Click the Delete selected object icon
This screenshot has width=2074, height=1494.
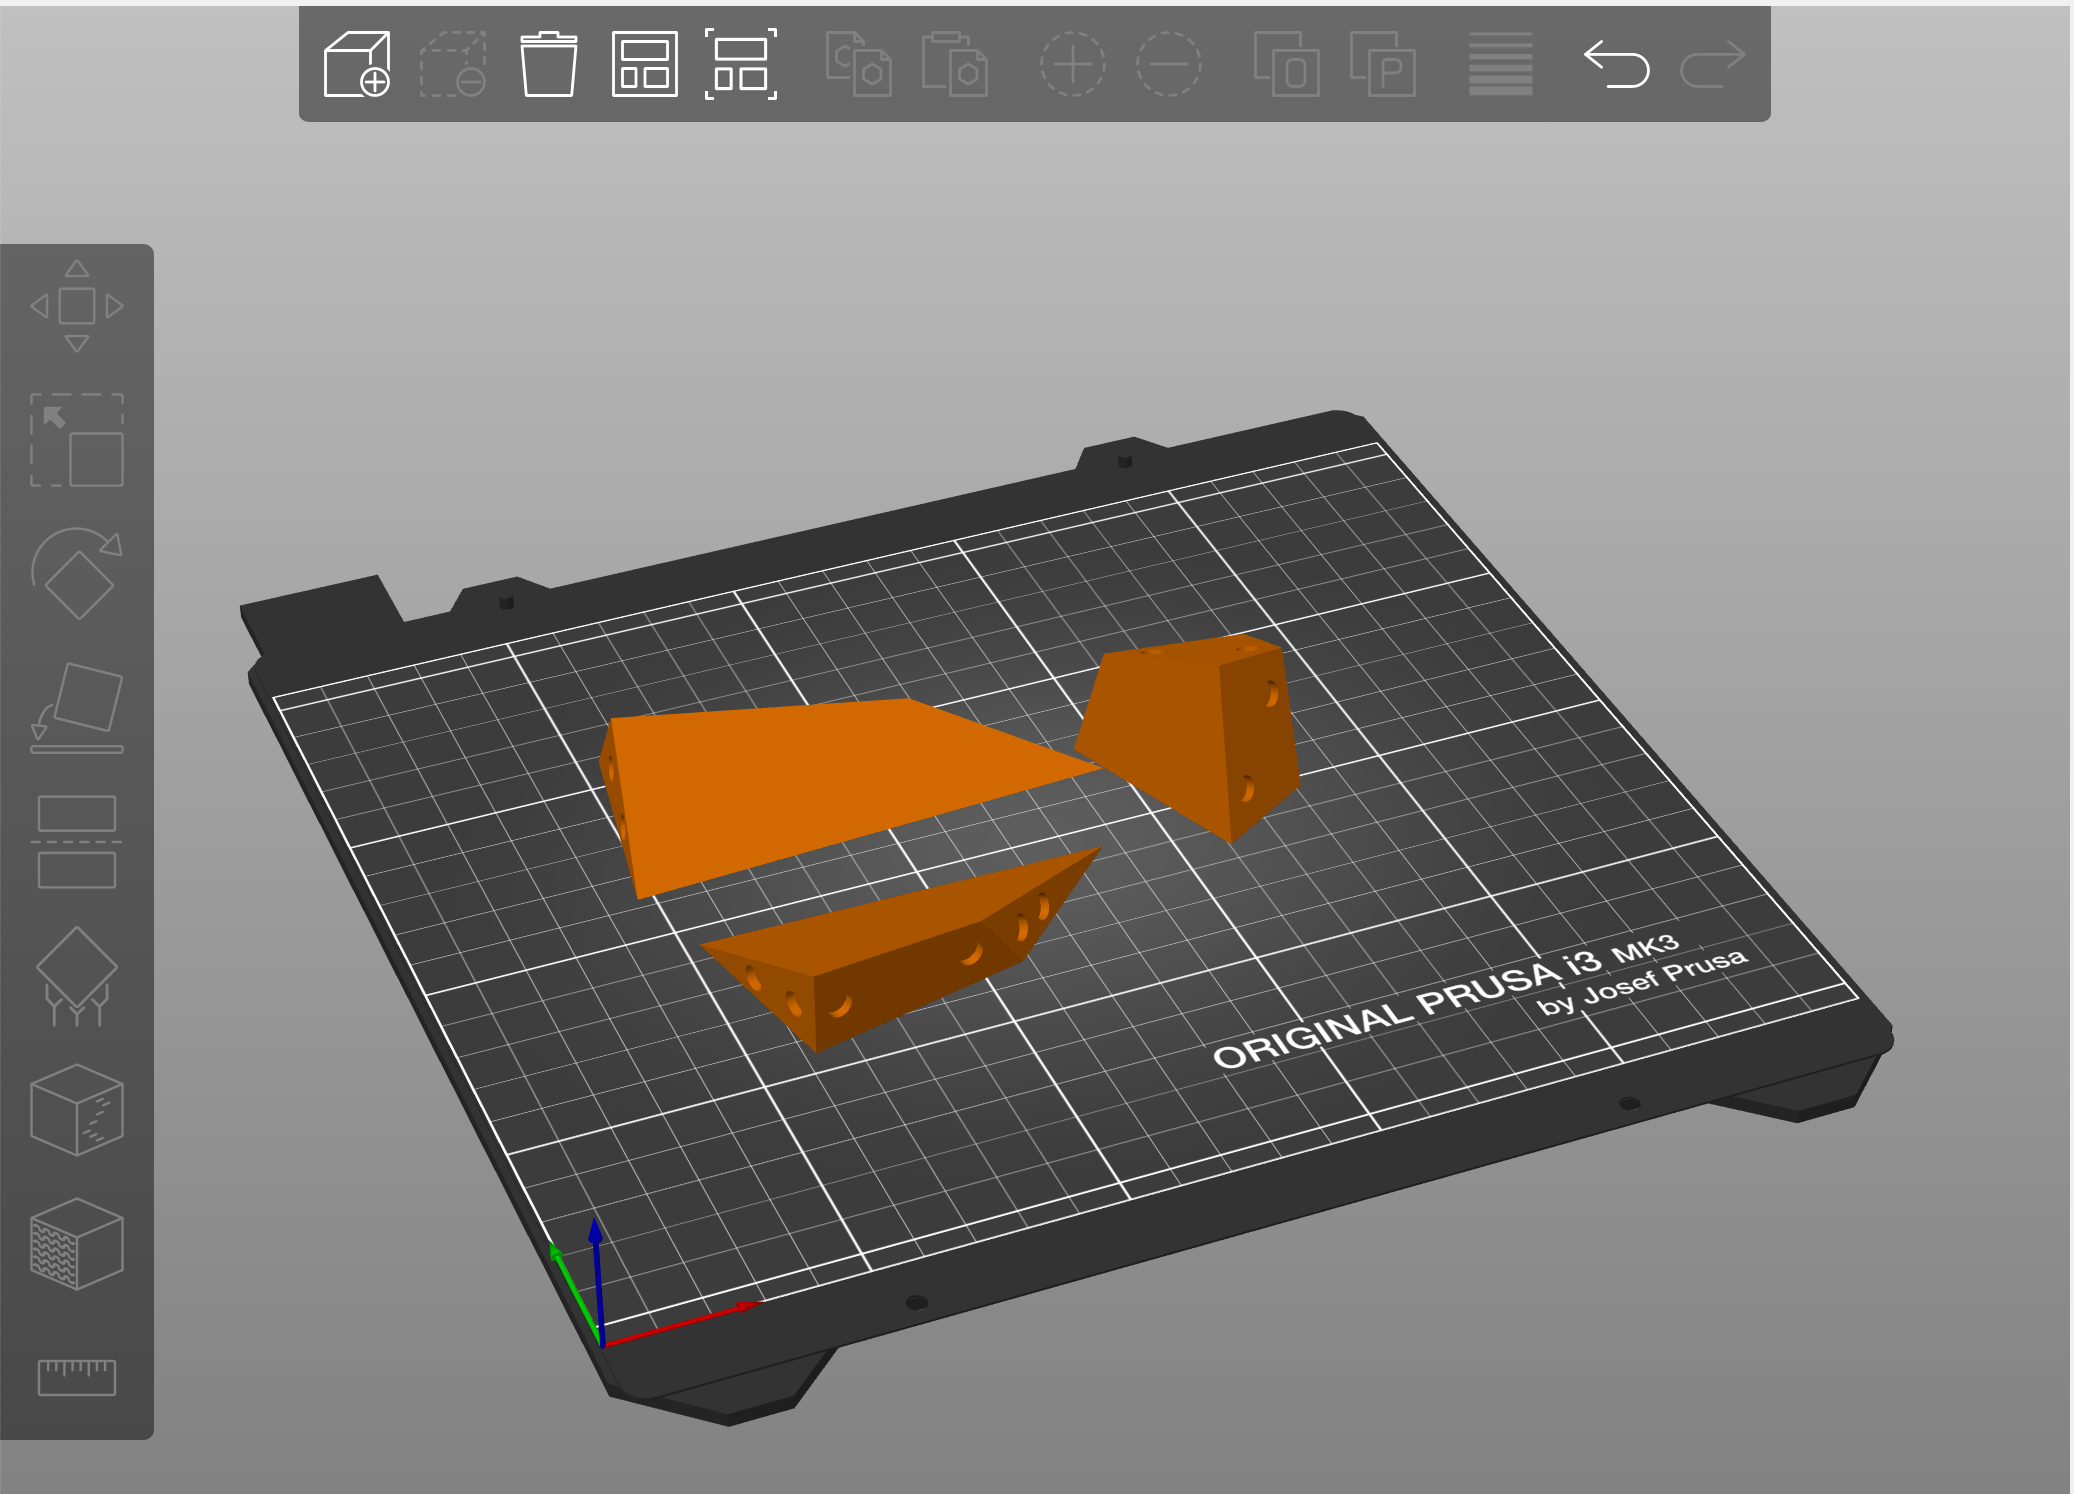(x=453, y=64)
